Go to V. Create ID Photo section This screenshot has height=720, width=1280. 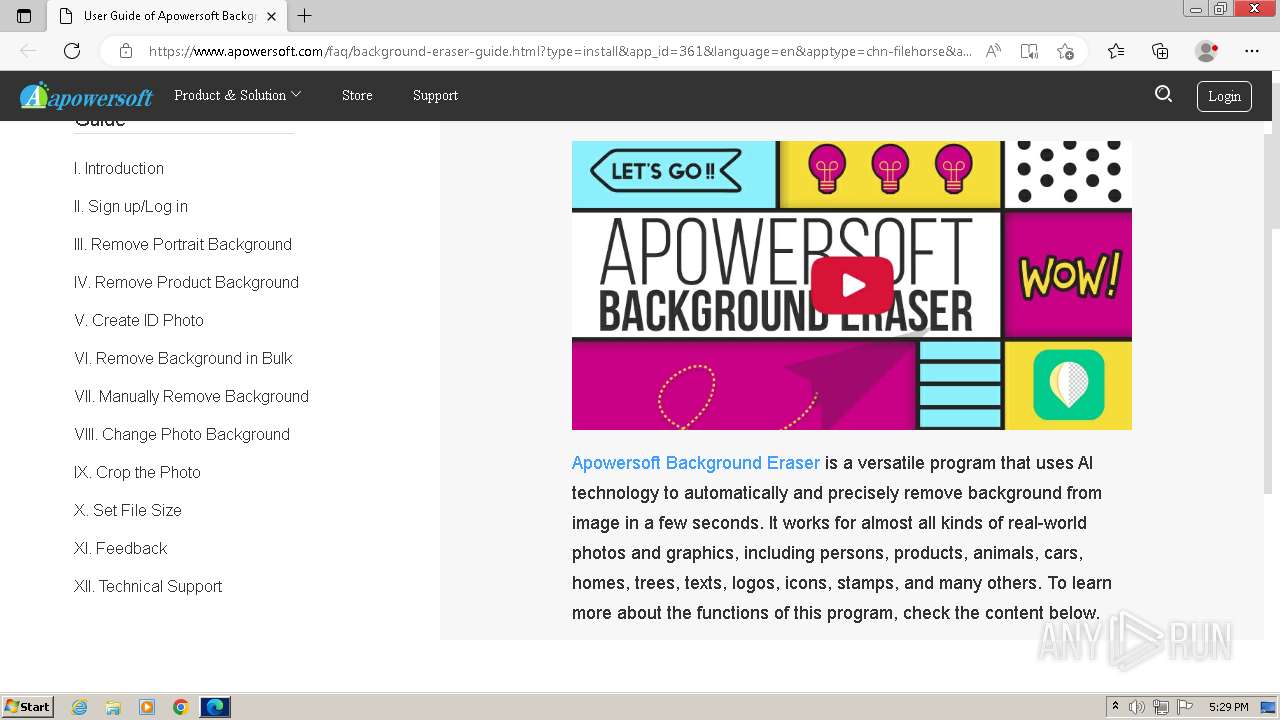point(139,320)
